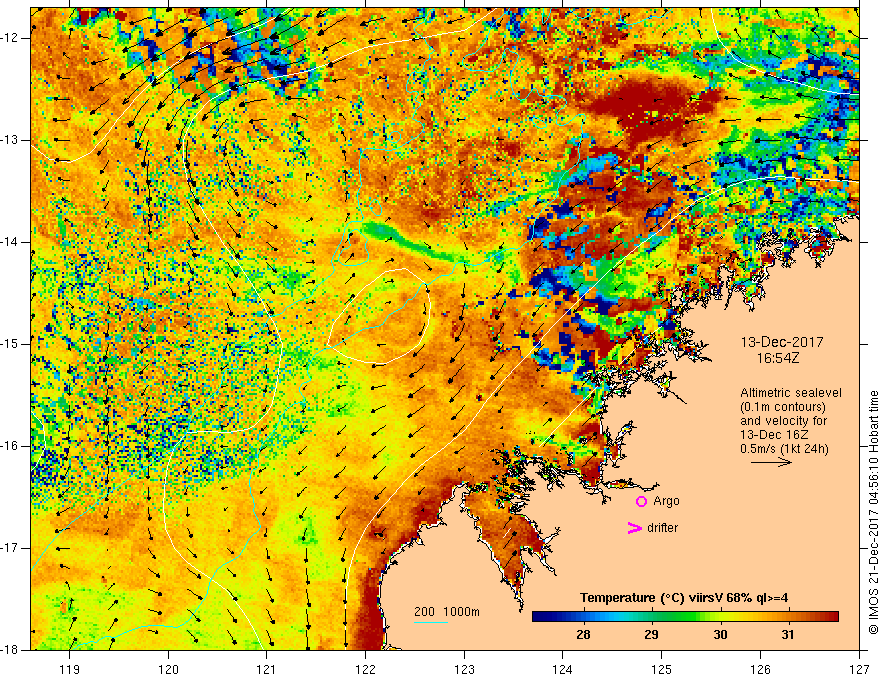Click longitude label 122 on the axis
The width and height of the screenshot is (880, 680).
pos(365,669)
